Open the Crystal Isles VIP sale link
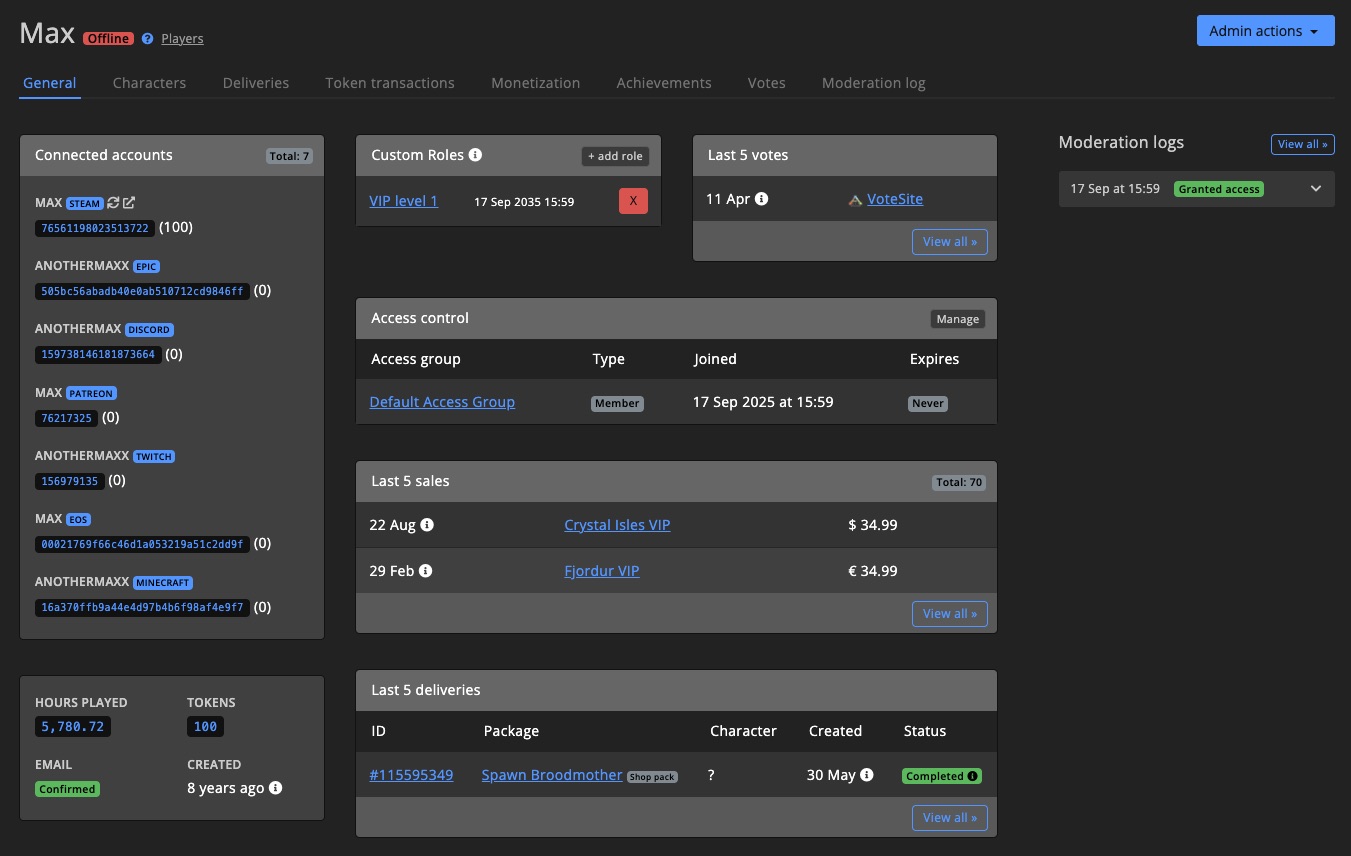 [617, 524]
